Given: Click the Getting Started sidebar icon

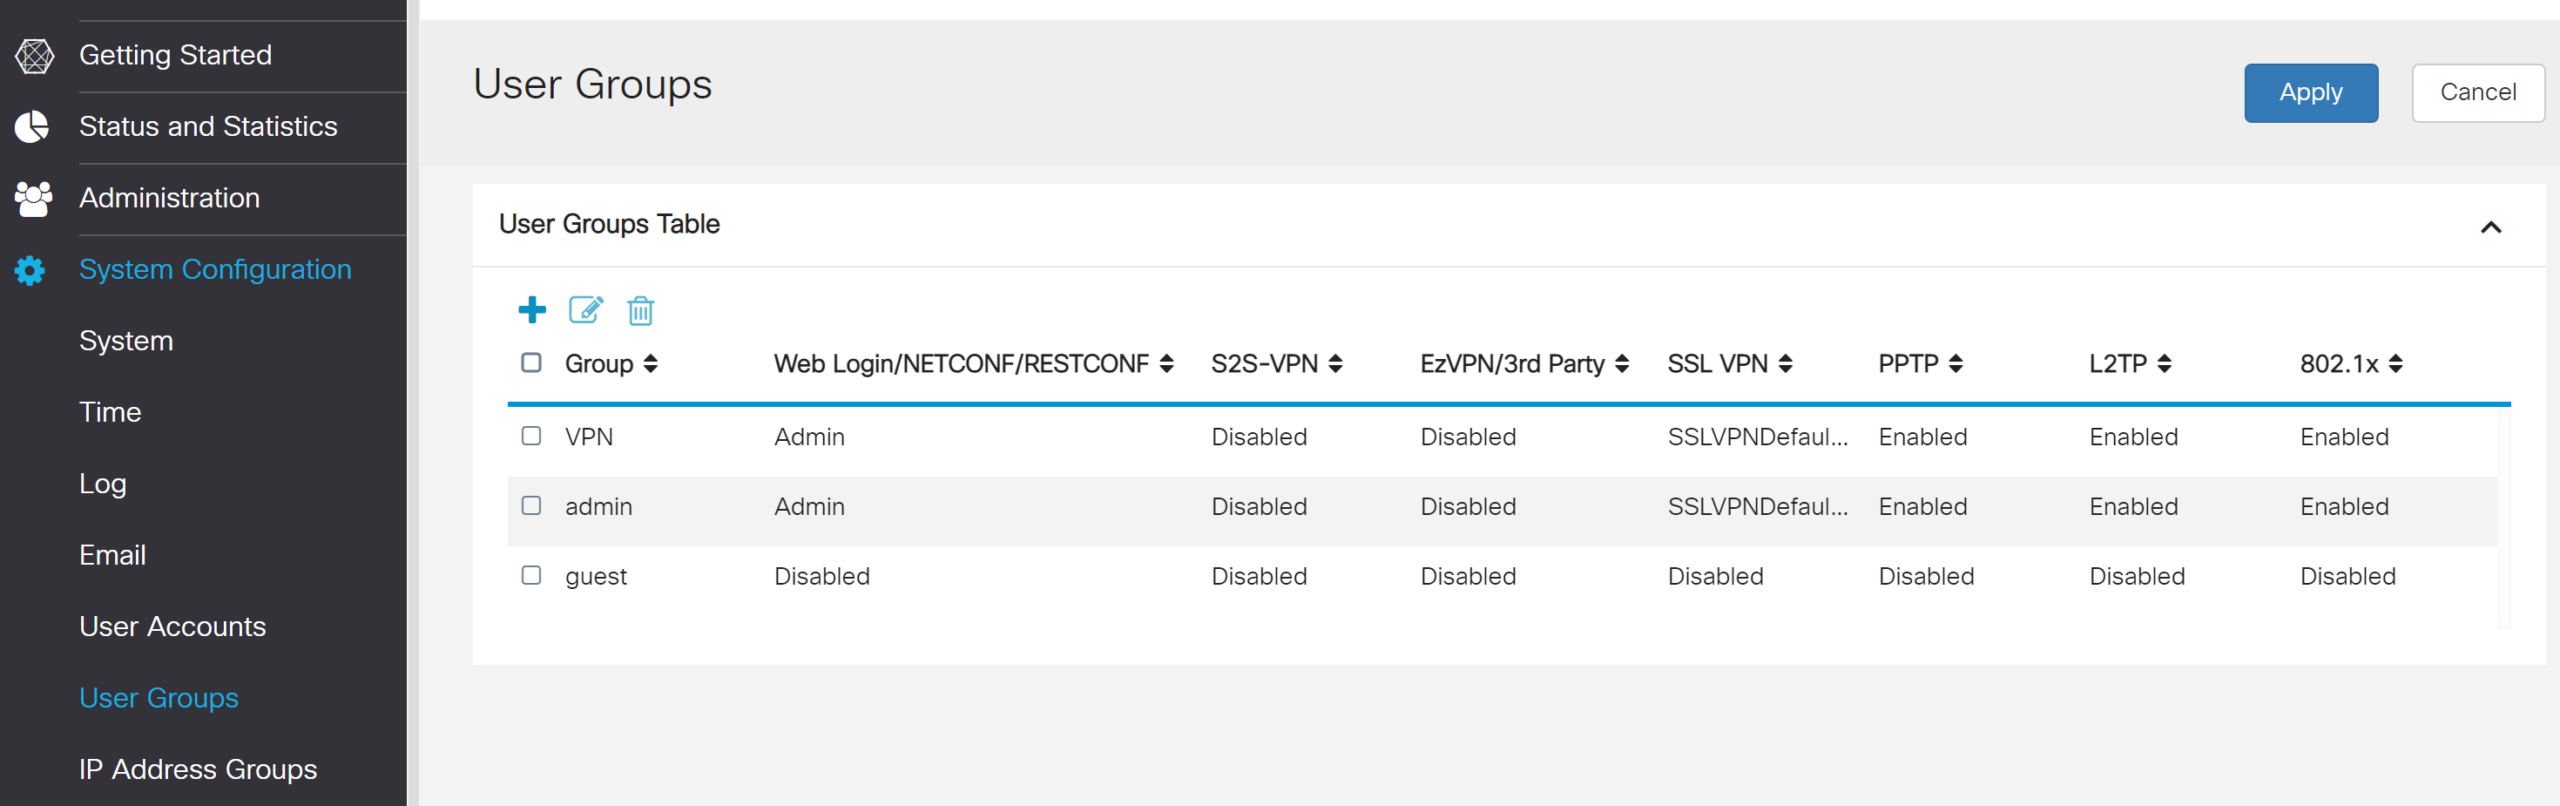Looking at the screenshot, I should (34, 56).
